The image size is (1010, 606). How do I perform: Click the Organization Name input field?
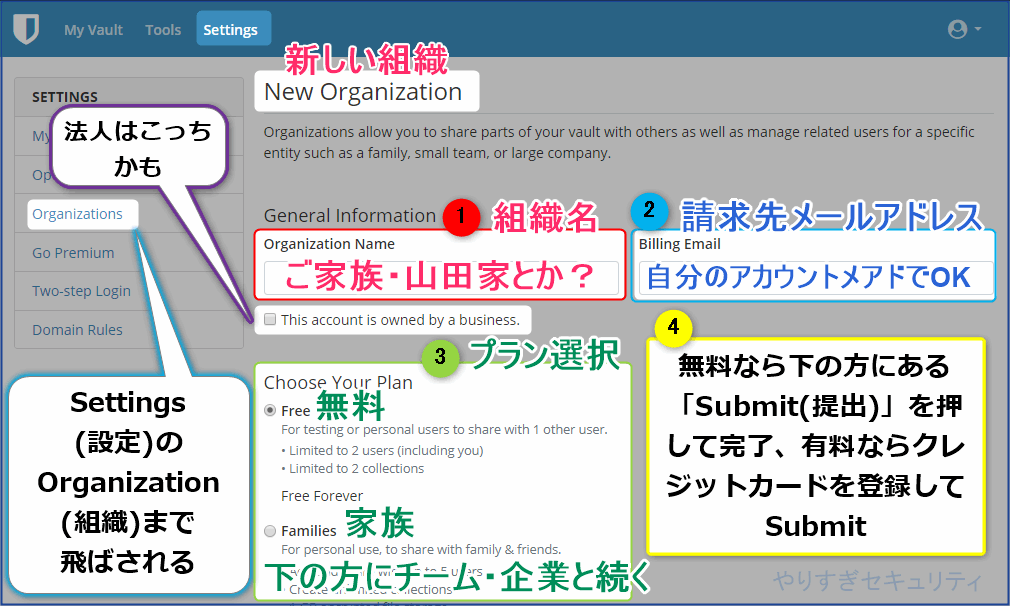click(x=441, y=278)
